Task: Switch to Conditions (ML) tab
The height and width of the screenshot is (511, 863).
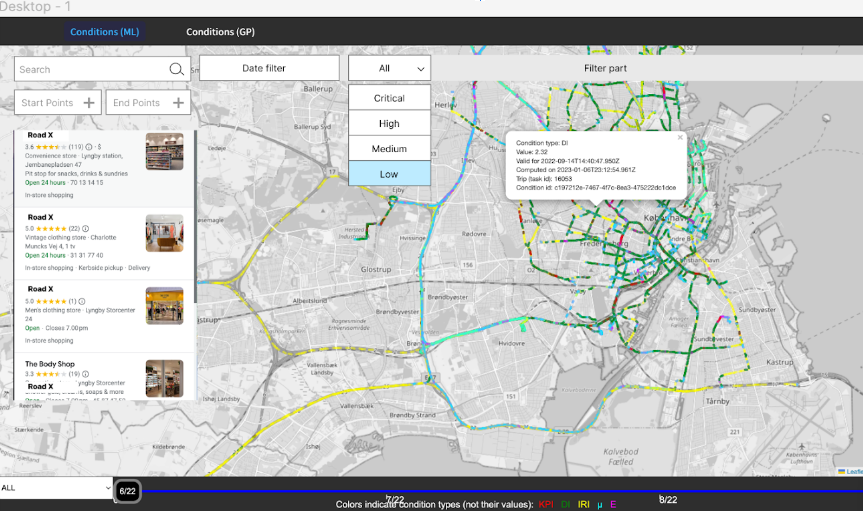Action: 104,32
